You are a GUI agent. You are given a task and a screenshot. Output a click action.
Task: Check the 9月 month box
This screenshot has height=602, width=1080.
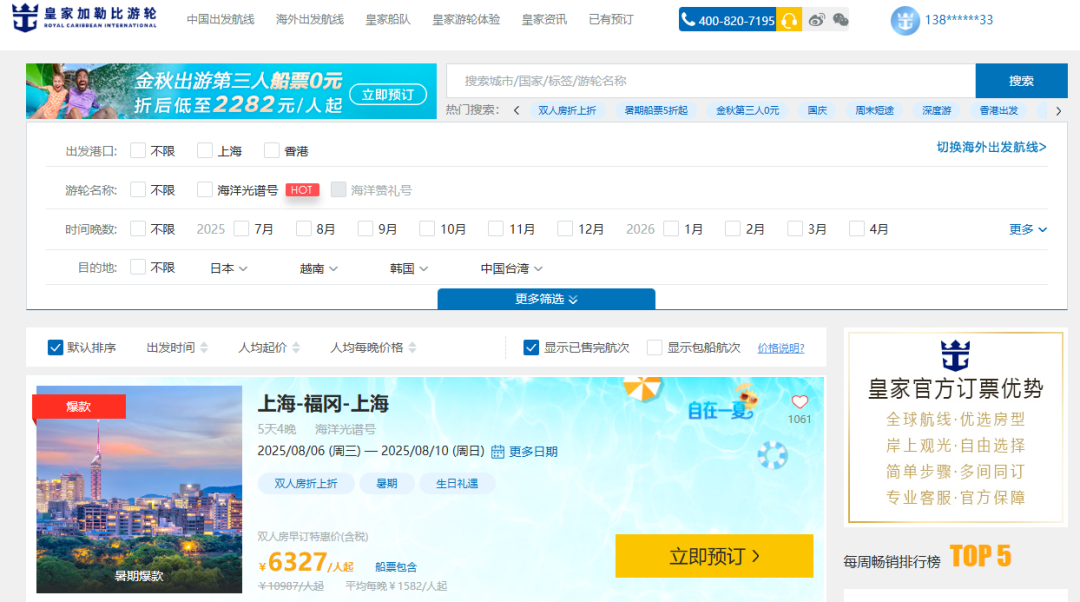pyautogui.click(x=365, y=229)
